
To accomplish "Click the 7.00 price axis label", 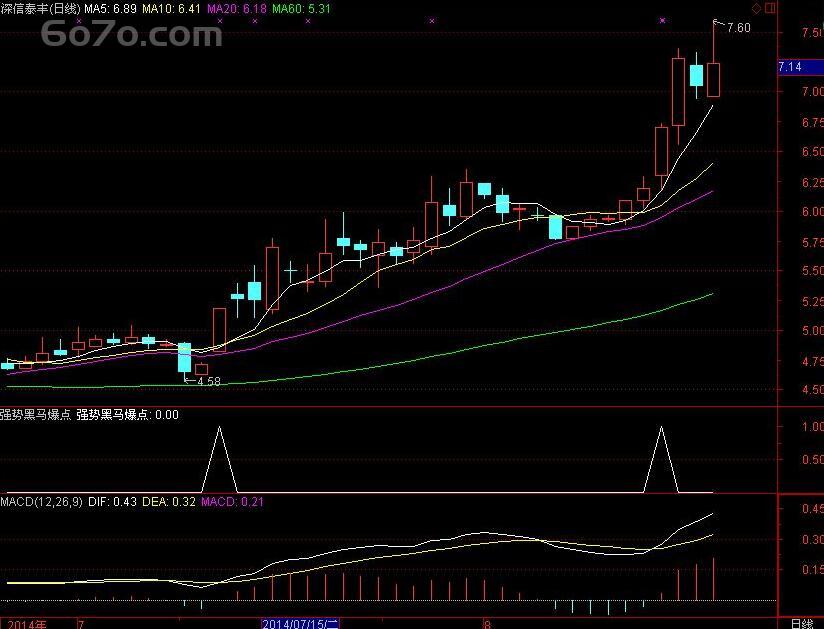I will pyautogui.click(x=812, y=91).
